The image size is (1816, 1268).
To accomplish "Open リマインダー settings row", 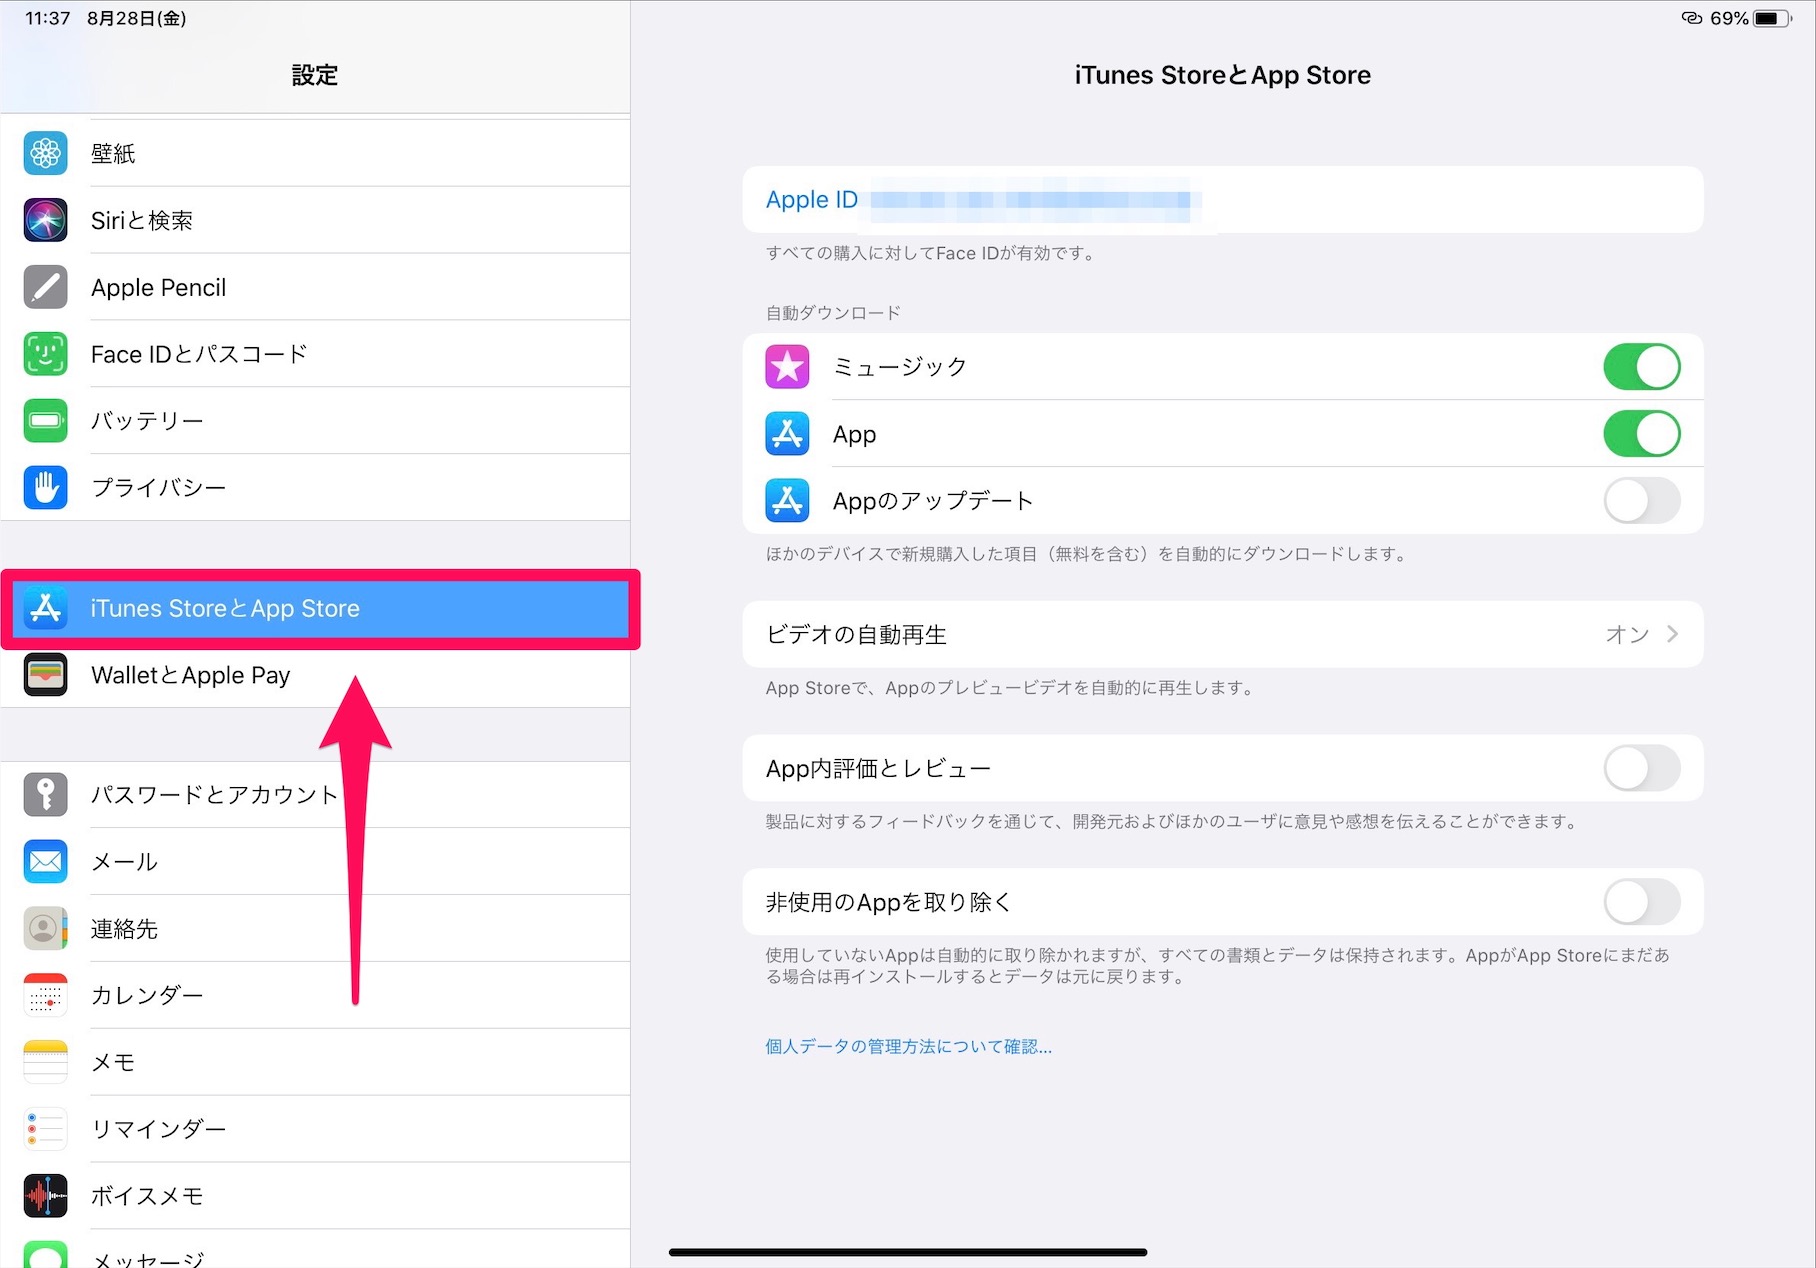I will pyautogui.click(x=315, y=1129).
